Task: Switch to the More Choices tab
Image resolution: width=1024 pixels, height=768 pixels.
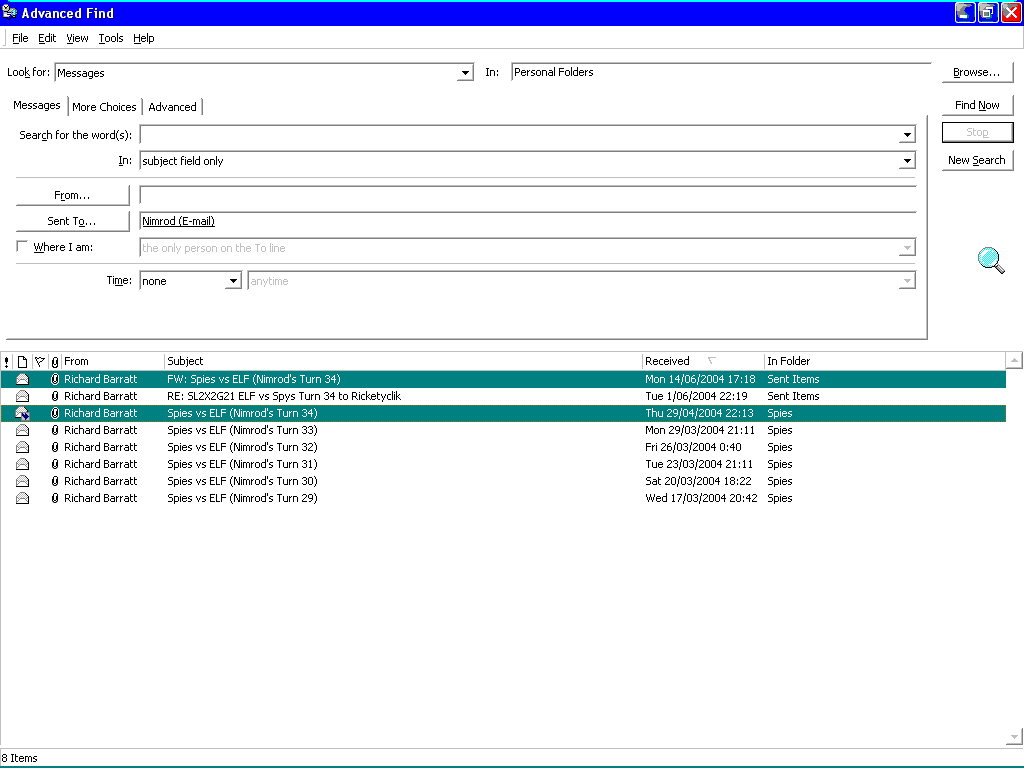Action: 104,107
